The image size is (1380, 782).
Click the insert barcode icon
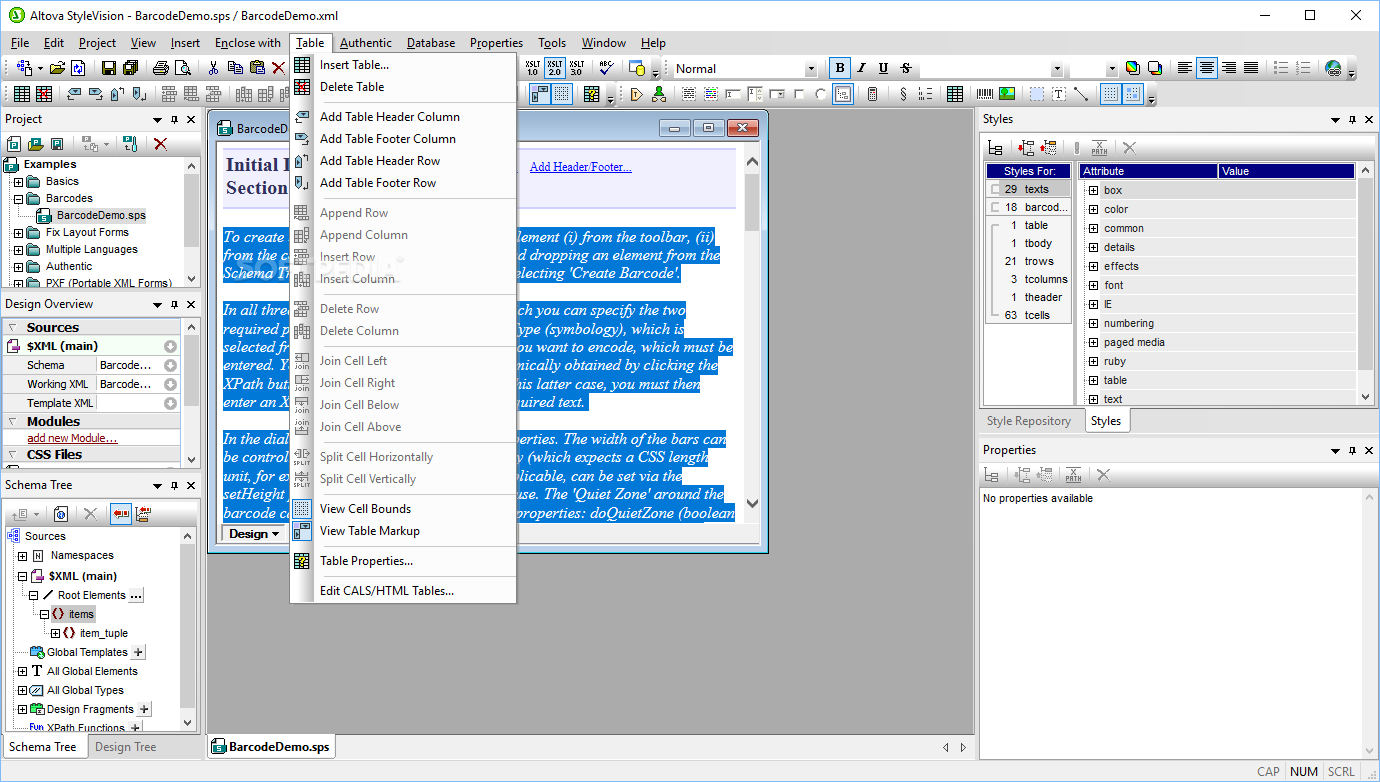pyautogui.click(x=985, y=94)
